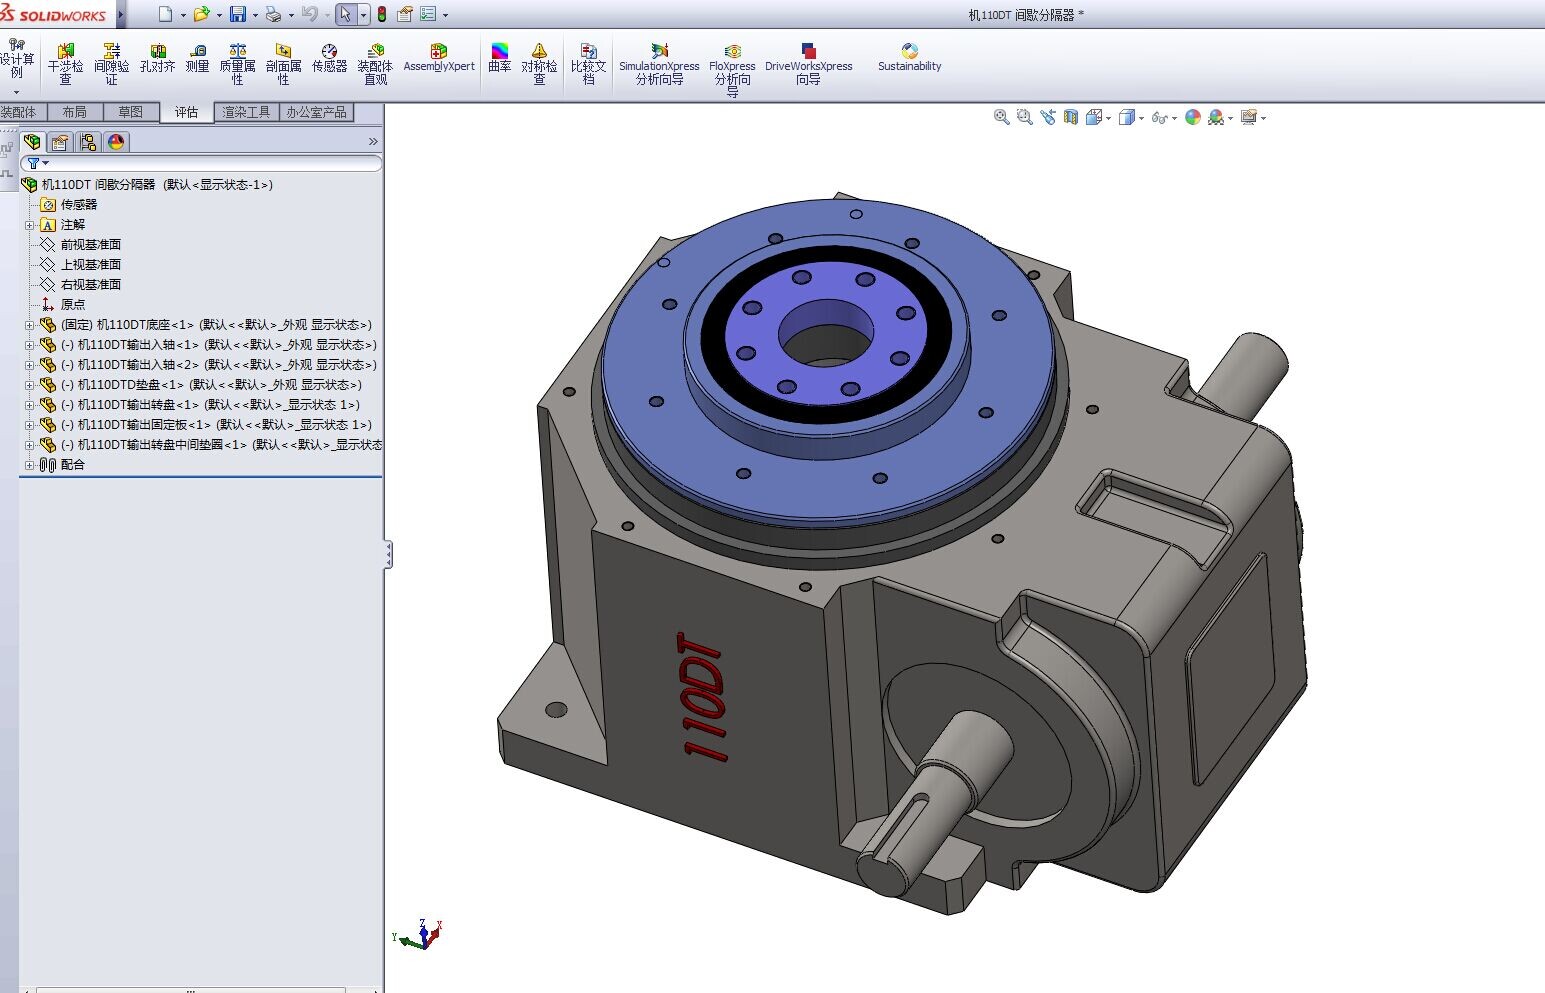Expand the 注解 annotations node
The image size is (1545, 993).
(x=29, y=225)
